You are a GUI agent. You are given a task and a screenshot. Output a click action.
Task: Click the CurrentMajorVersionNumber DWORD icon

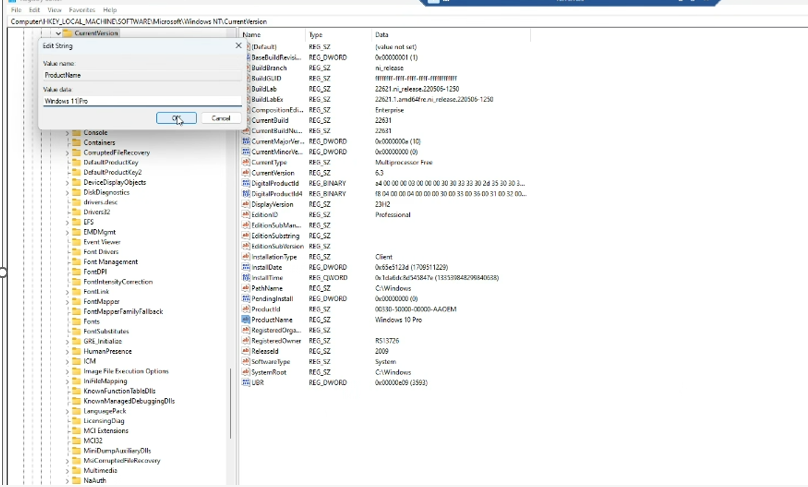pyautogui.click(x=246, y=141)
